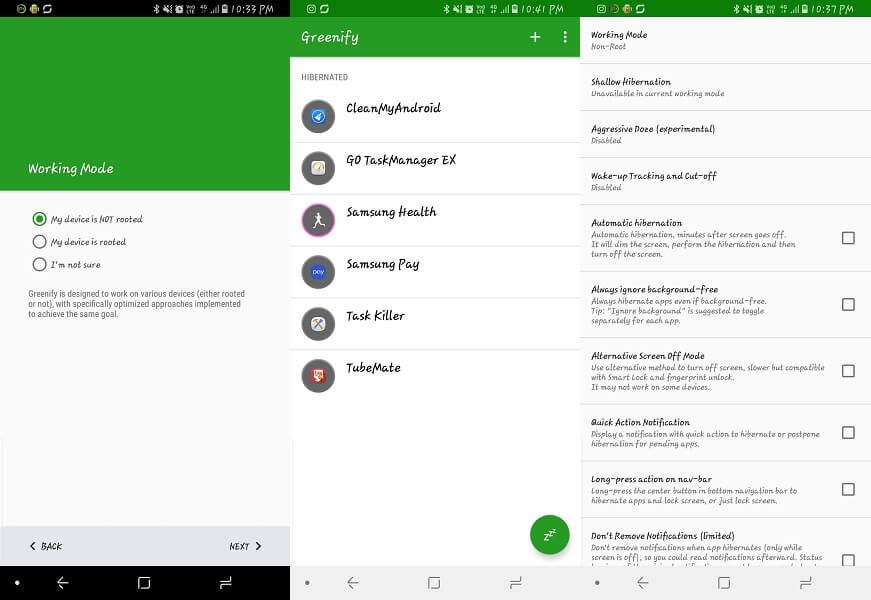Tap the recents button in the settings screen nav bar
The height and width of the screenshot is (600, 871).
pos(805,583)
